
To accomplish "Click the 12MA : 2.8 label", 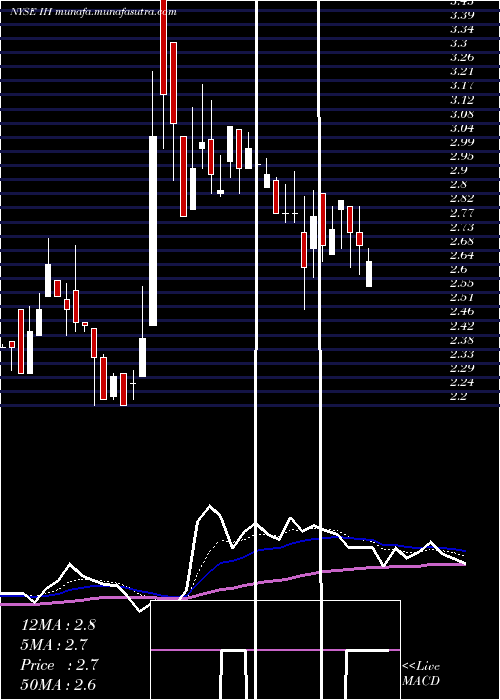I will point(58,625).
